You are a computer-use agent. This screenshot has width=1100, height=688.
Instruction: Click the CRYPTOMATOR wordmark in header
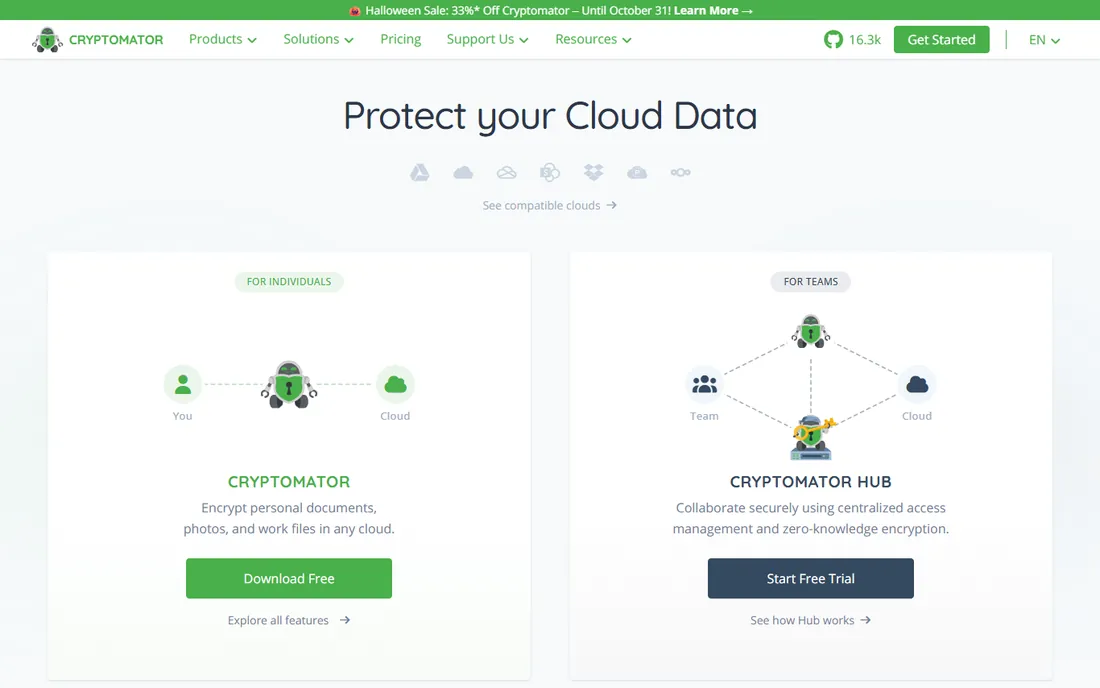click(x=116, y=40)
